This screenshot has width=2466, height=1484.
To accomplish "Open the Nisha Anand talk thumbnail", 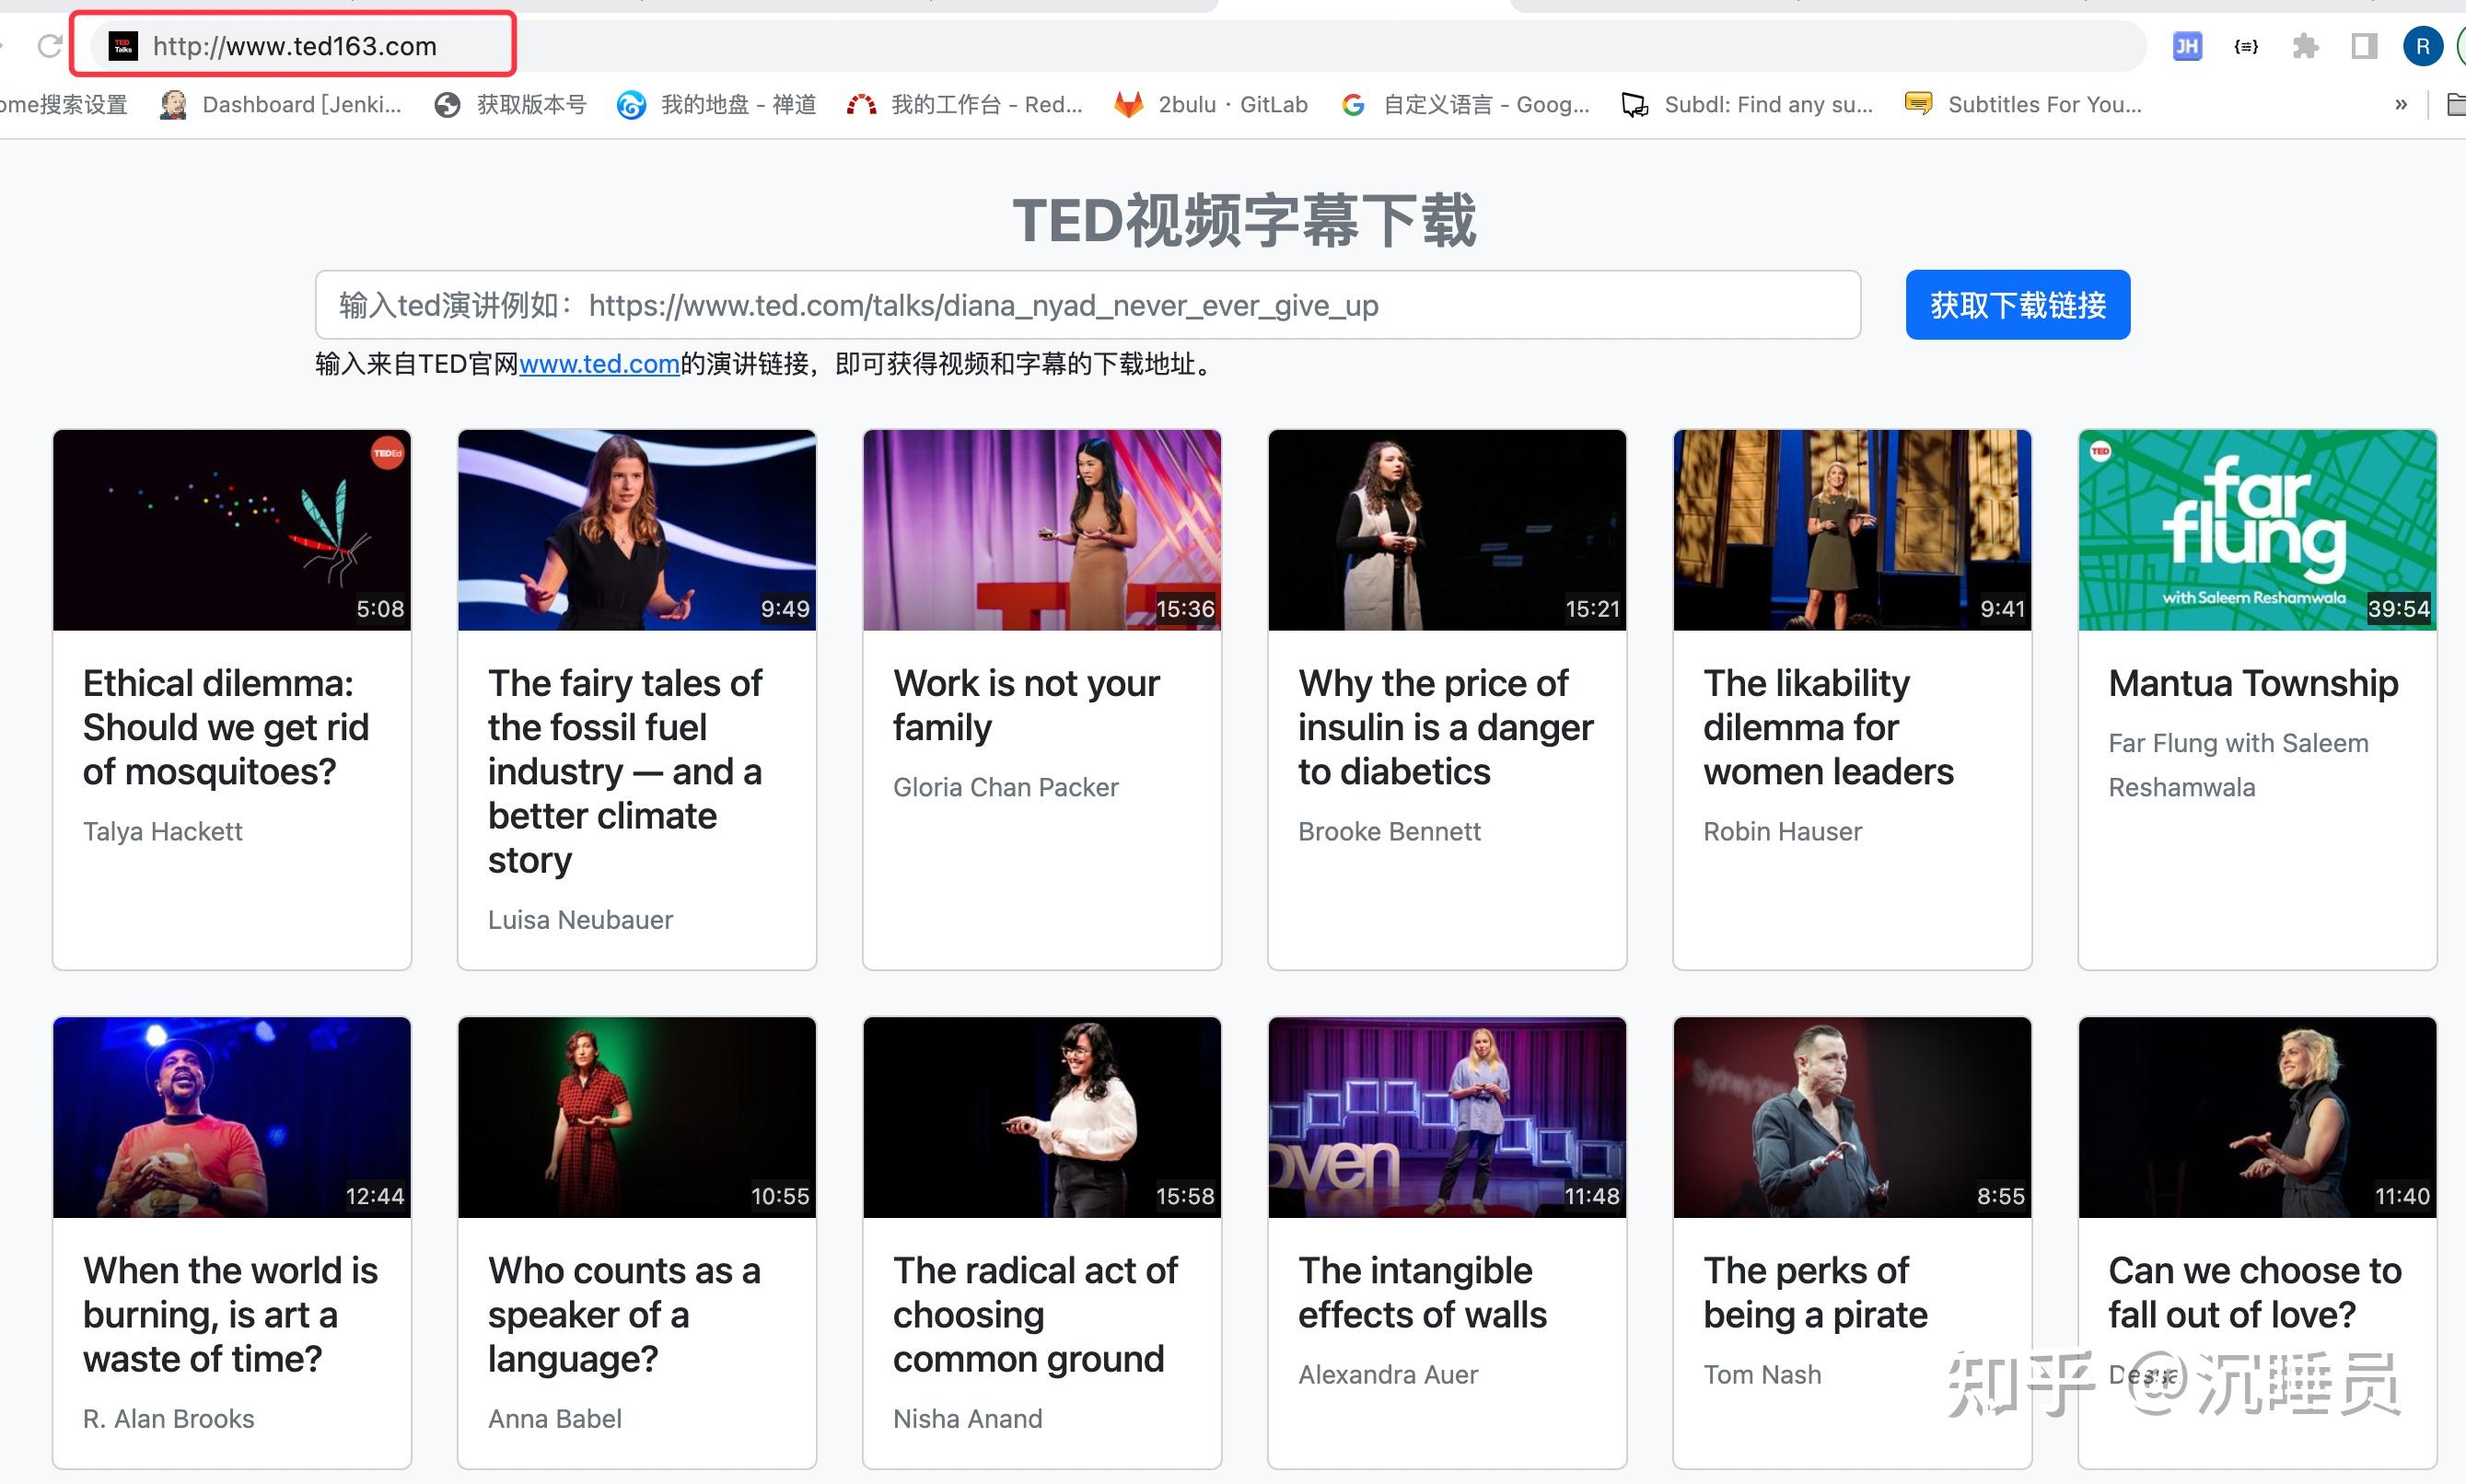I will pyautogui.click(x=1042, y=1117).
